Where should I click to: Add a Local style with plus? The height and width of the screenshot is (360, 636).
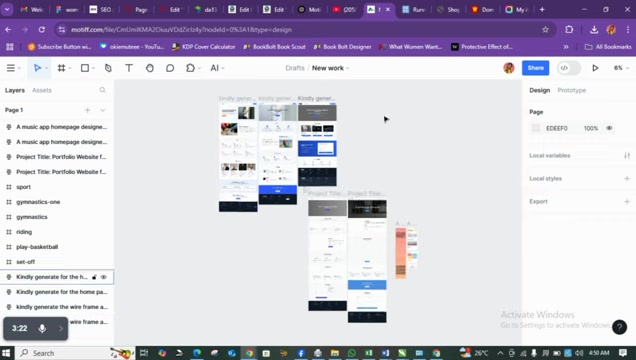[627, 178]
